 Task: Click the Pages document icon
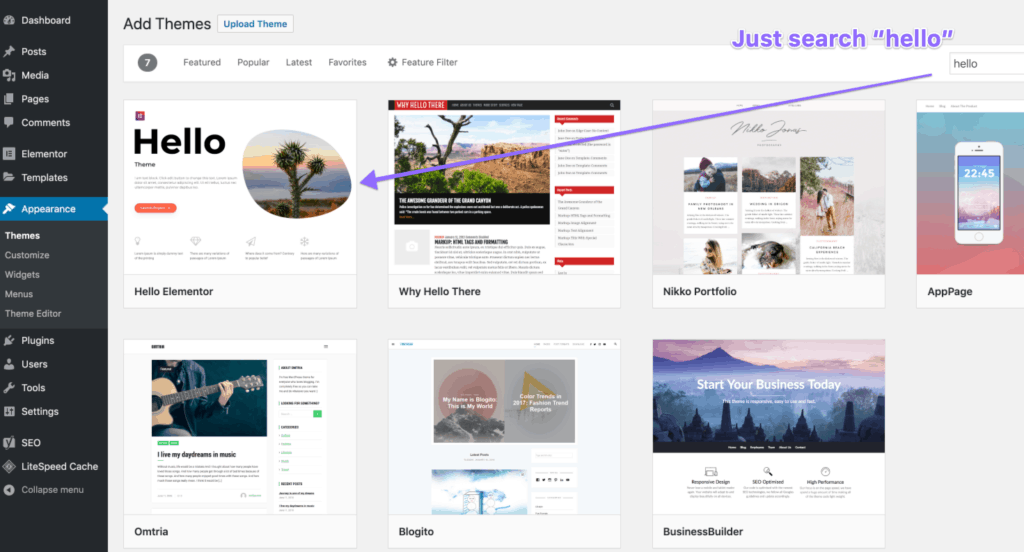point(9,99)
